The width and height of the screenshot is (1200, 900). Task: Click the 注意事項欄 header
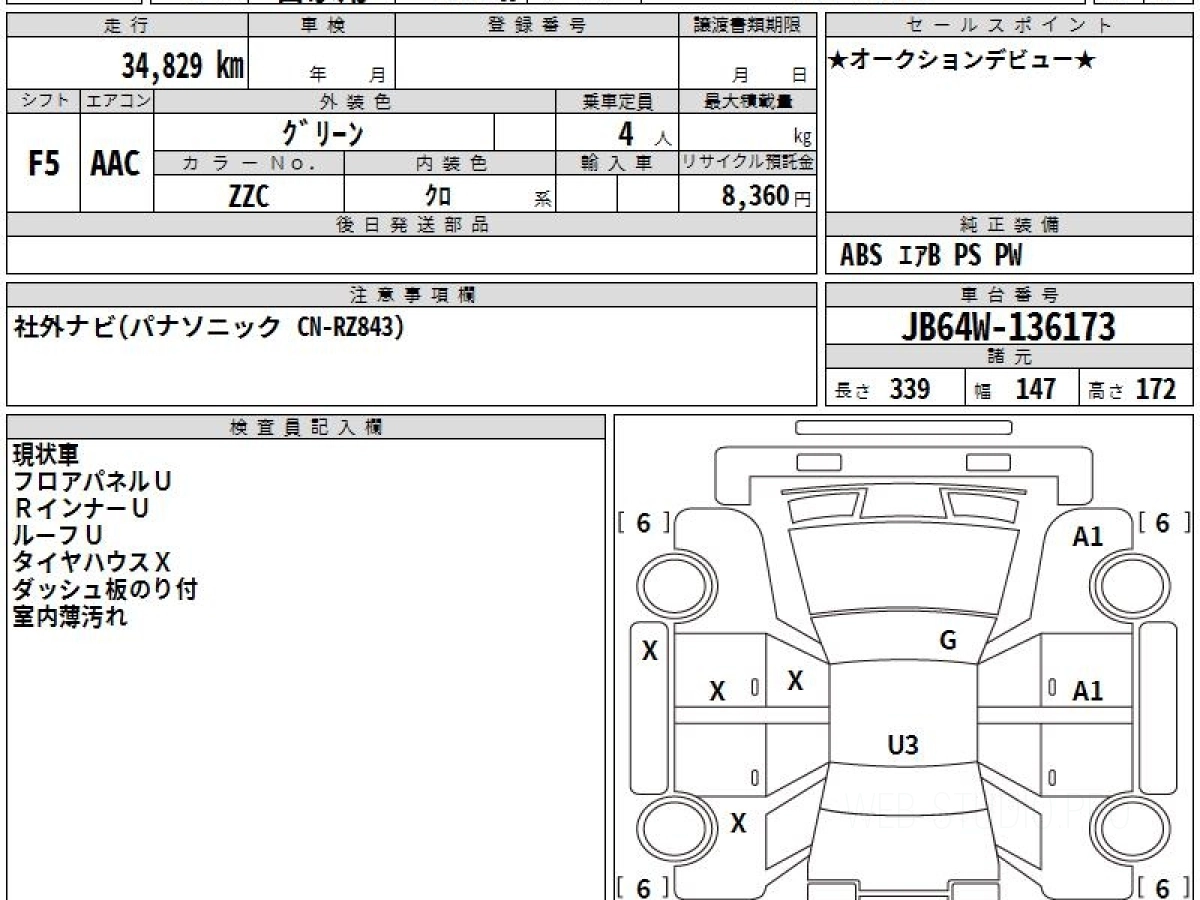click(x=412, y=295)
